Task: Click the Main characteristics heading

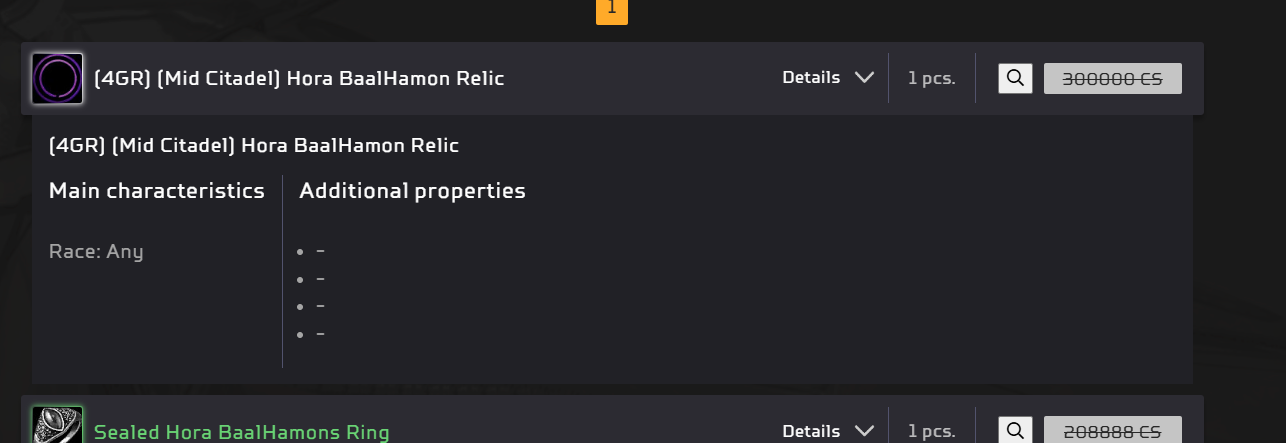Action: point(157,191)
